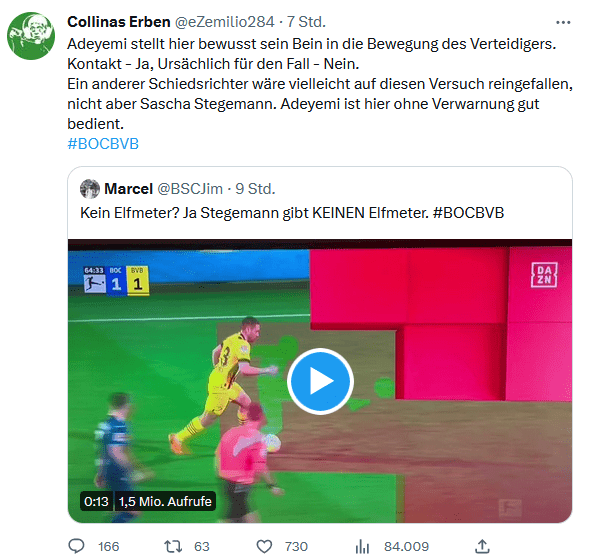Like the tweet with the heart icon
This screenshot has height=558, width=589.
click(x=264, y=546)
